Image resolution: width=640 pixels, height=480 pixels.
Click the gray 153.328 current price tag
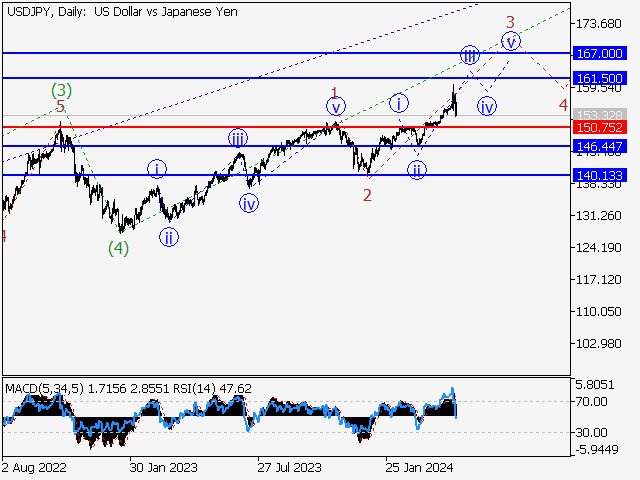pyautogui.click(x=599, y=115)
